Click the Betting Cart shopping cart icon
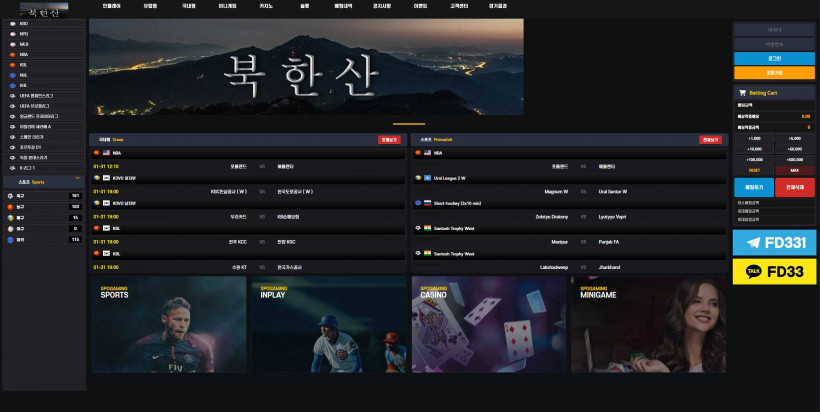This screenshot has height=412, width=820. click(742, 93)
